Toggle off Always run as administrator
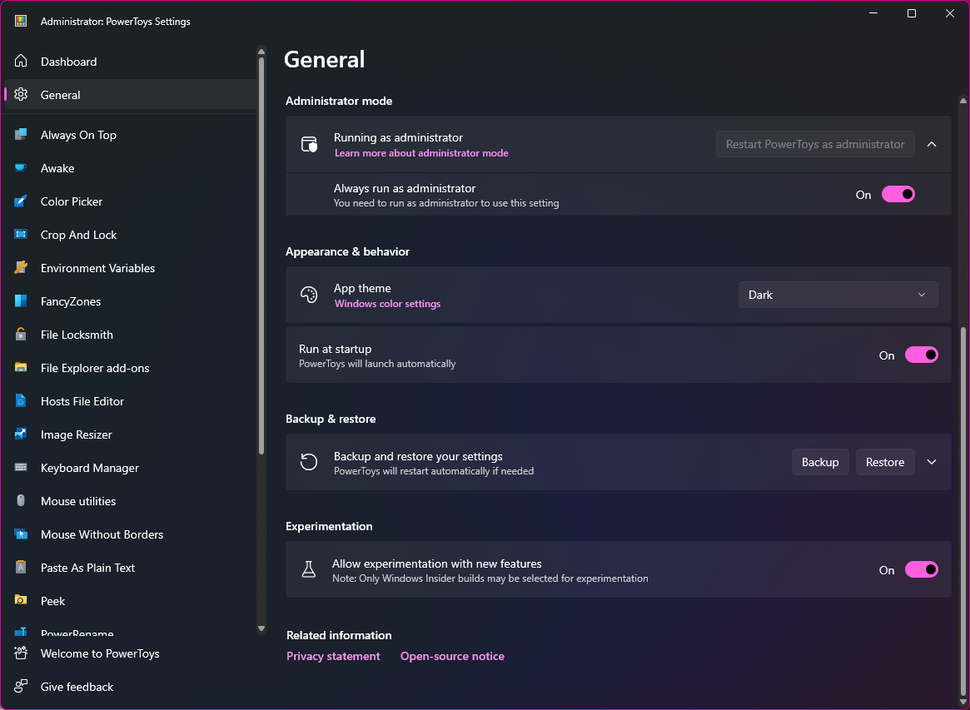Screen dimensions: 970x710 point(897,195)
